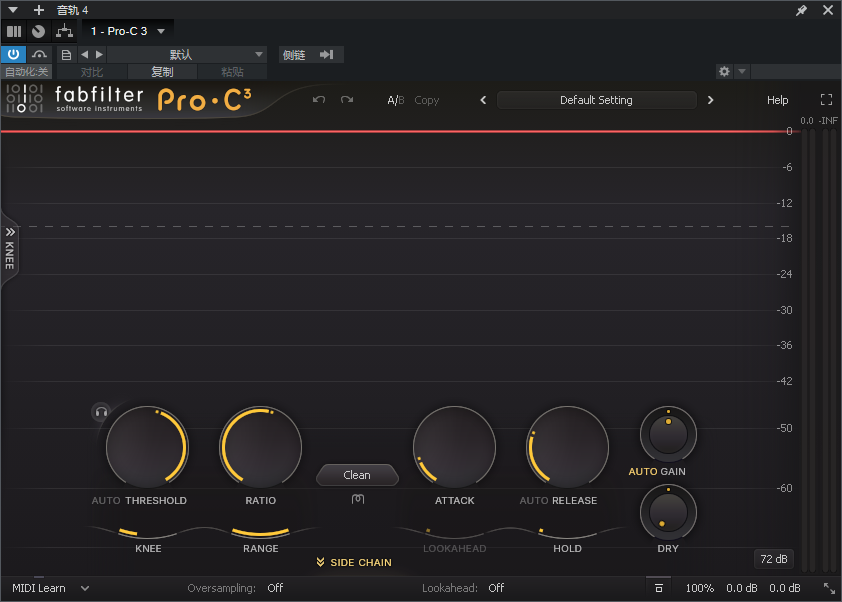This screenshot has height=602, width=842.
Task: Open the plugin settings gear
Action: point(724,71)
